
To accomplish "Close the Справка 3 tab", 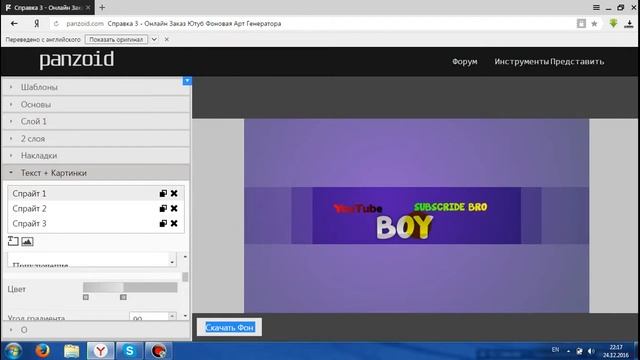I will 88,8.
